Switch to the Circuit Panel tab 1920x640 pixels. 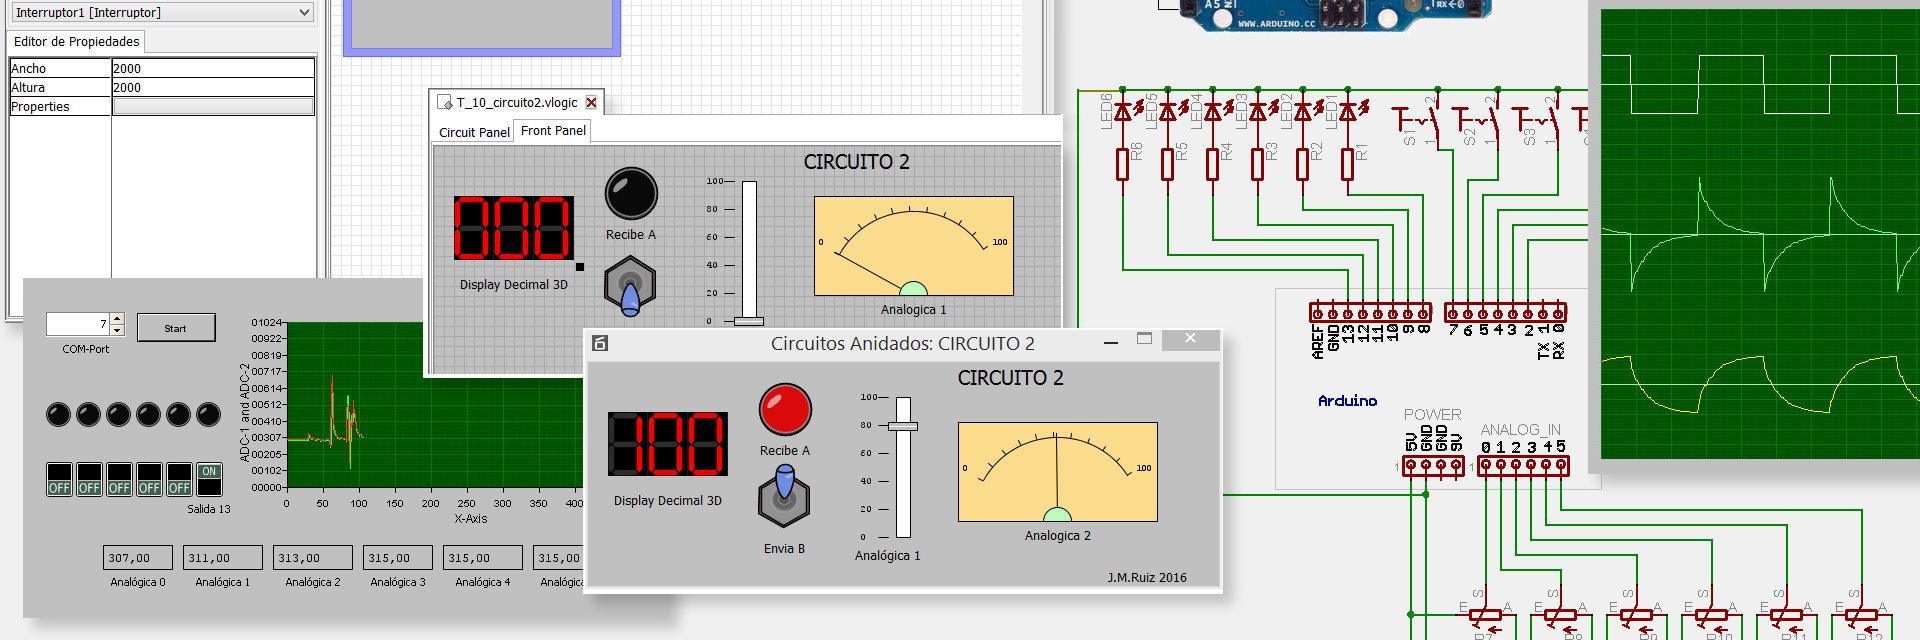[474, 132]
